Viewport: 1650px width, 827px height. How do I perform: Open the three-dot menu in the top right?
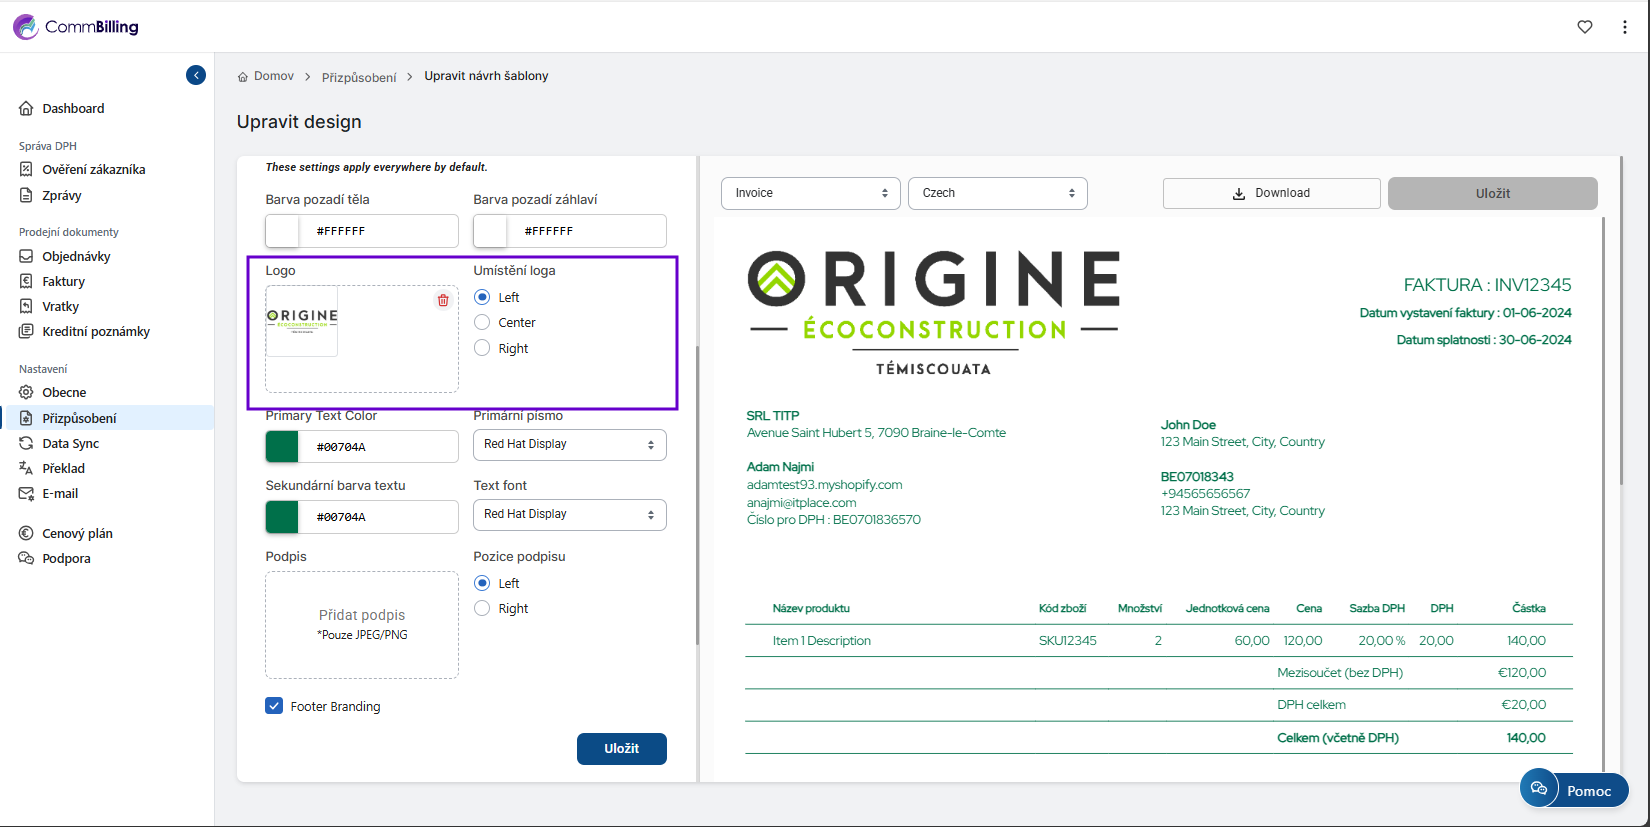coord(1624,27)
